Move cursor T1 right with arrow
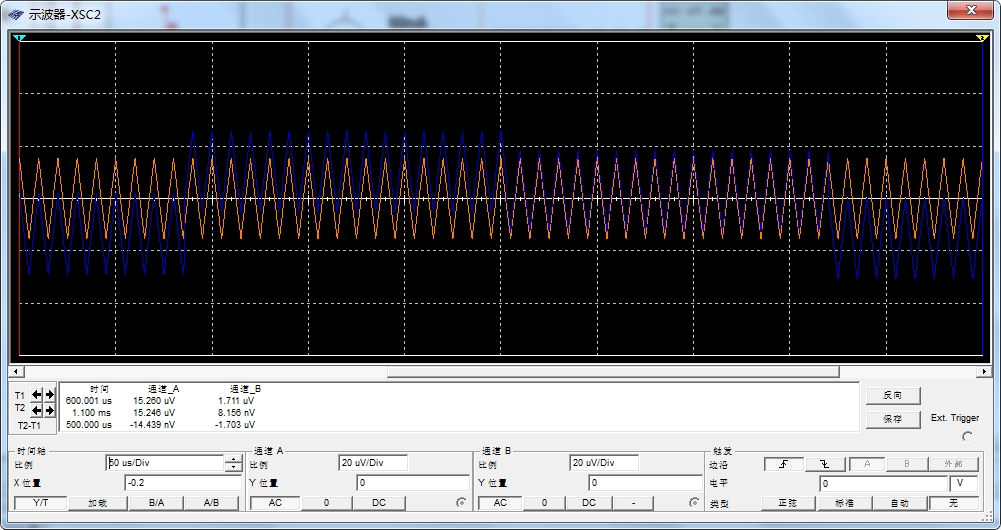Image resolution: width=1001 pixels, height=530 pixels. (49, 395)
